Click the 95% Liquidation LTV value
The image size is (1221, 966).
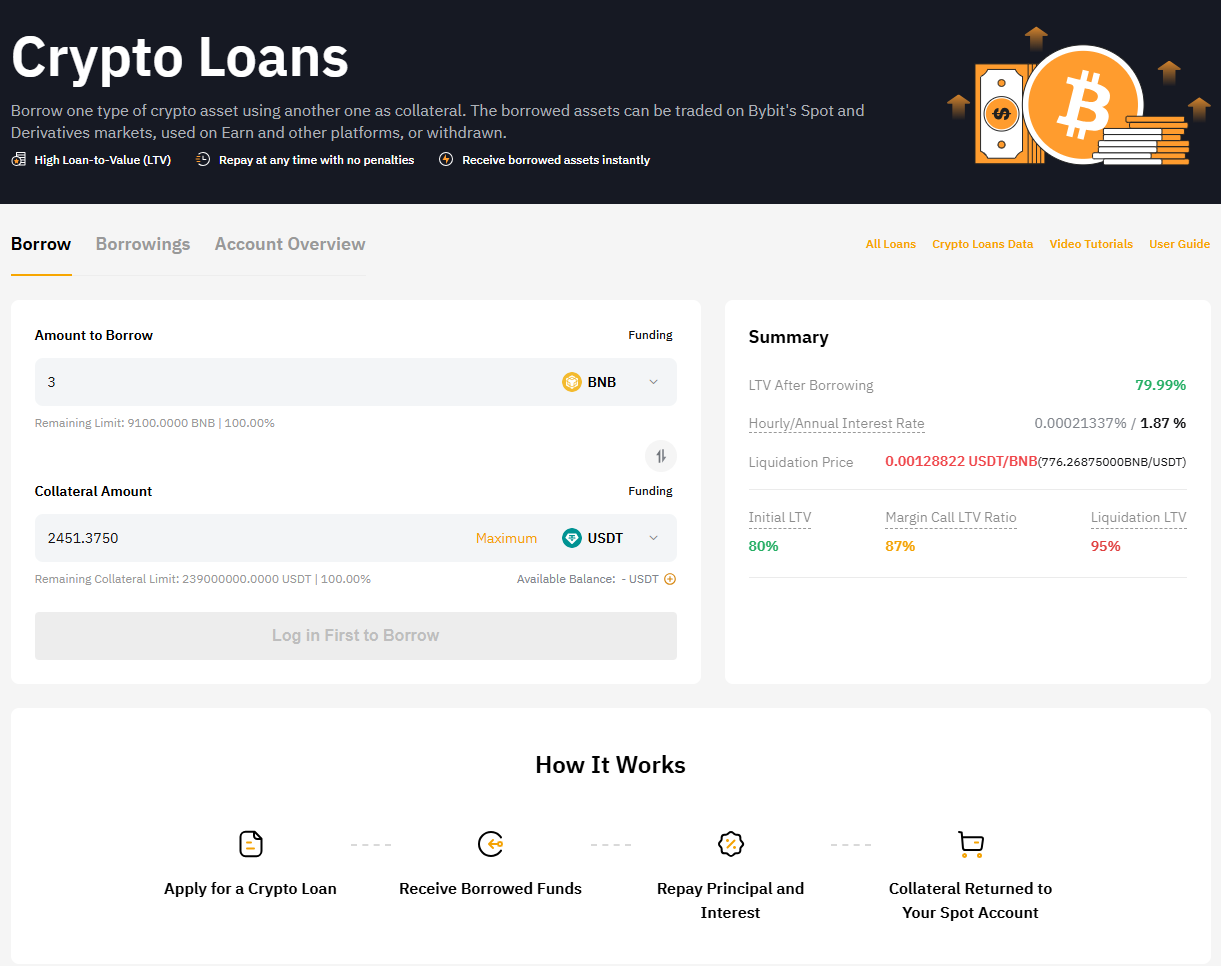pos(1106,546)
